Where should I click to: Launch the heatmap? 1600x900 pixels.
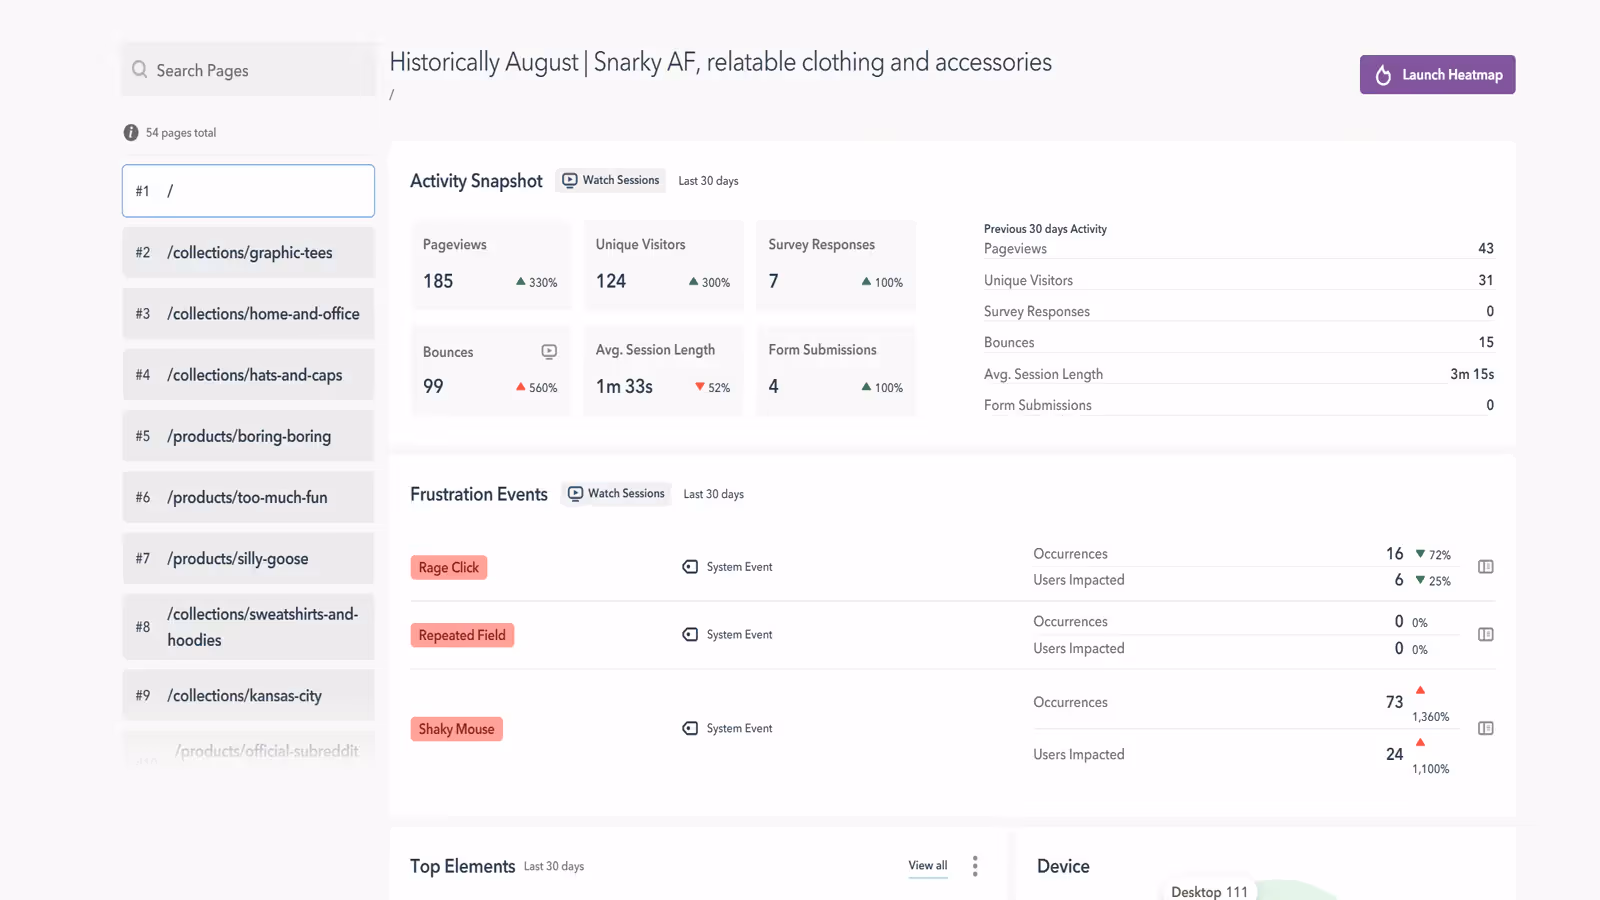(1437, 75)
